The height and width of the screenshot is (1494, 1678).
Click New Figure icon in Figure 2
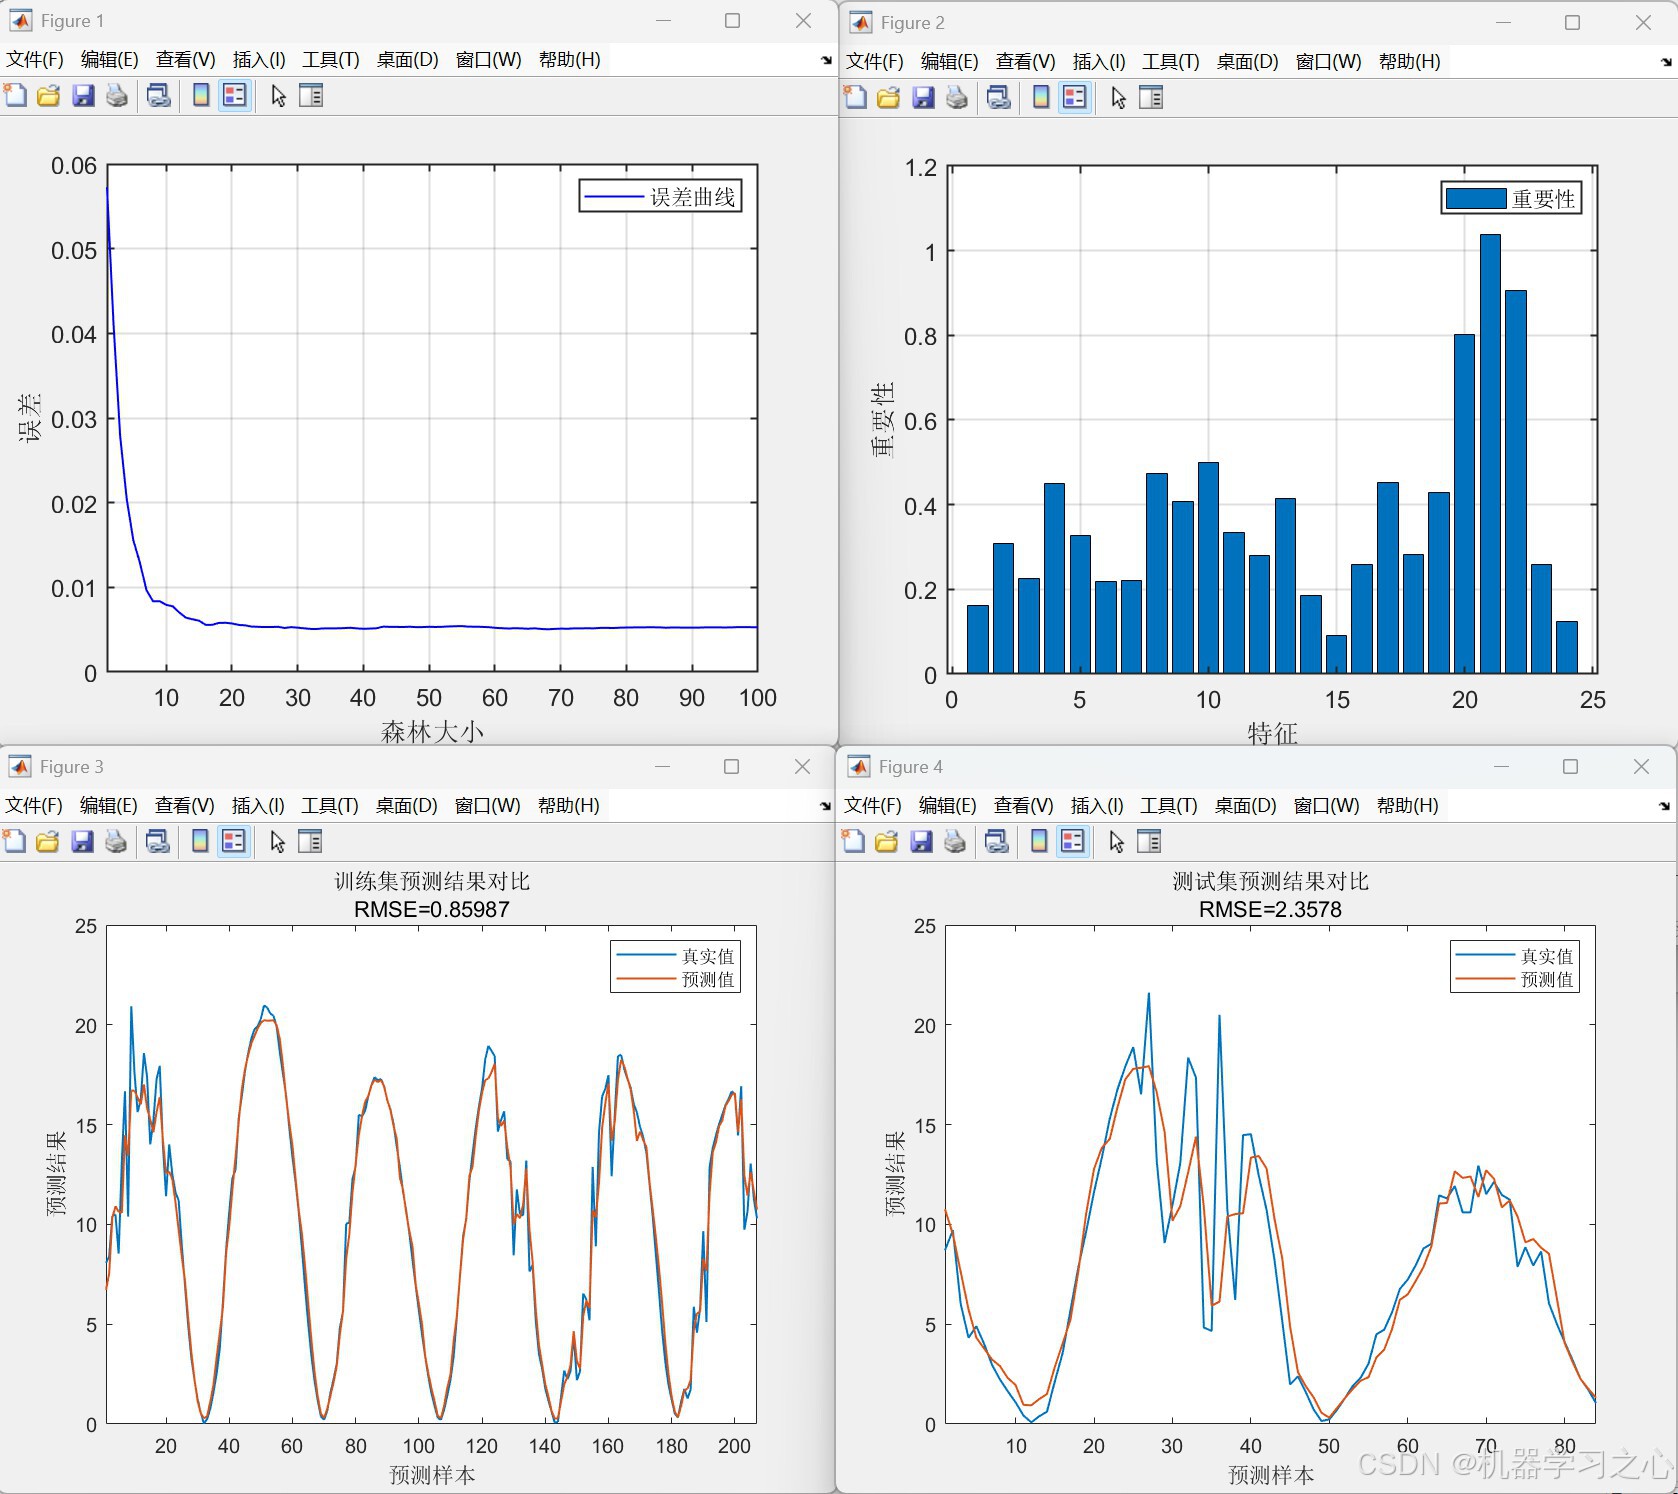coord(855,98)
